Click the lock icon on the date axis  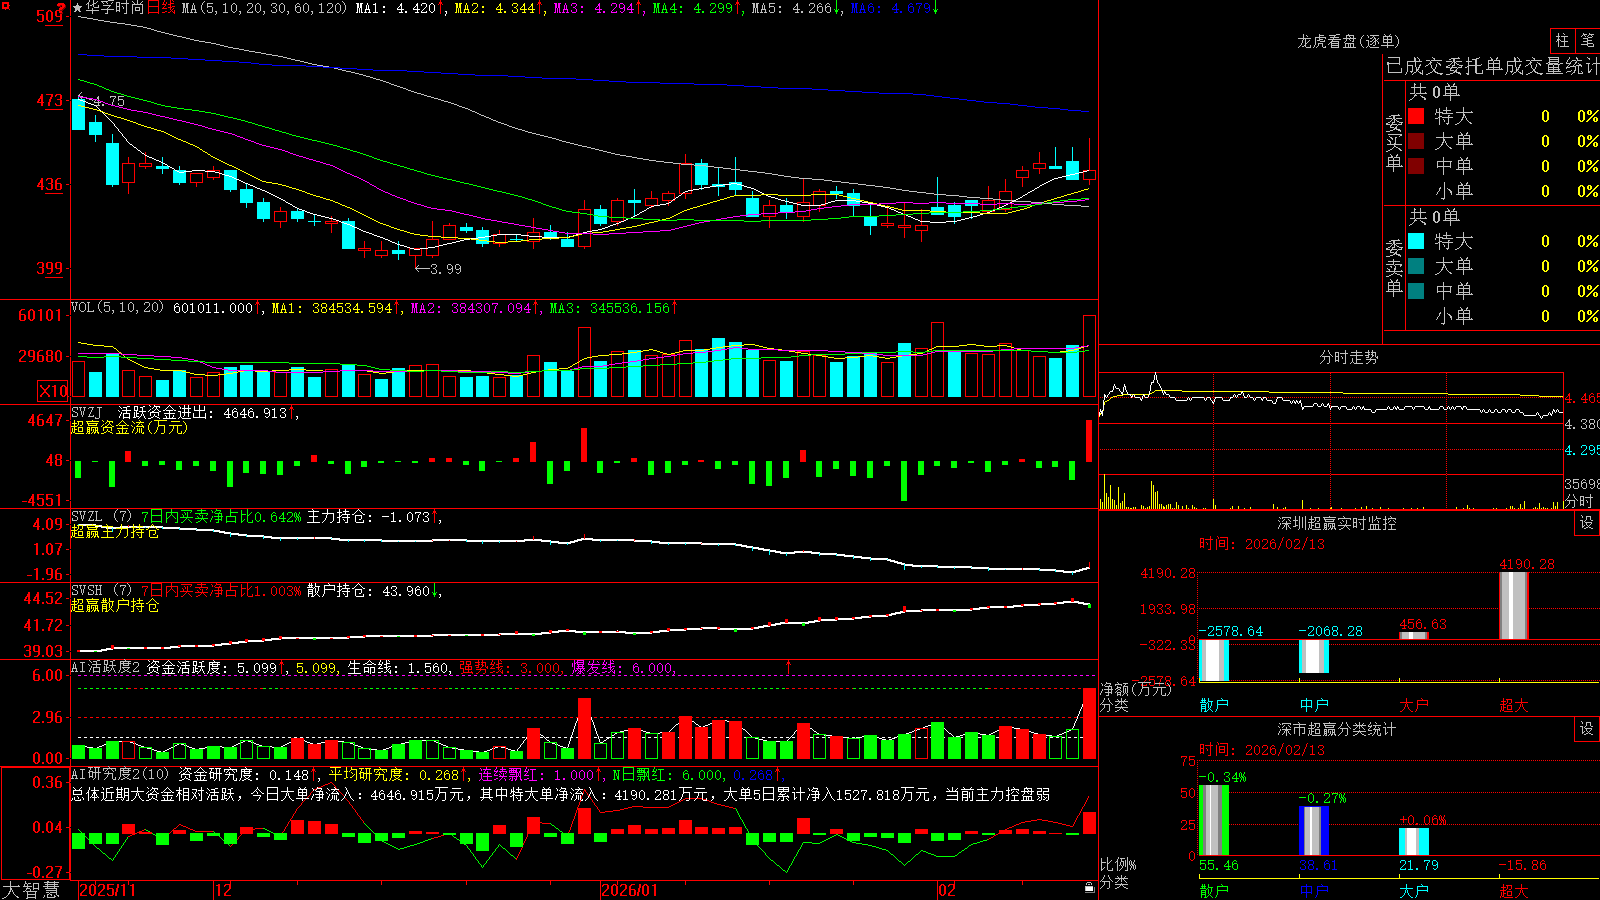click(x=1089, y=887)
